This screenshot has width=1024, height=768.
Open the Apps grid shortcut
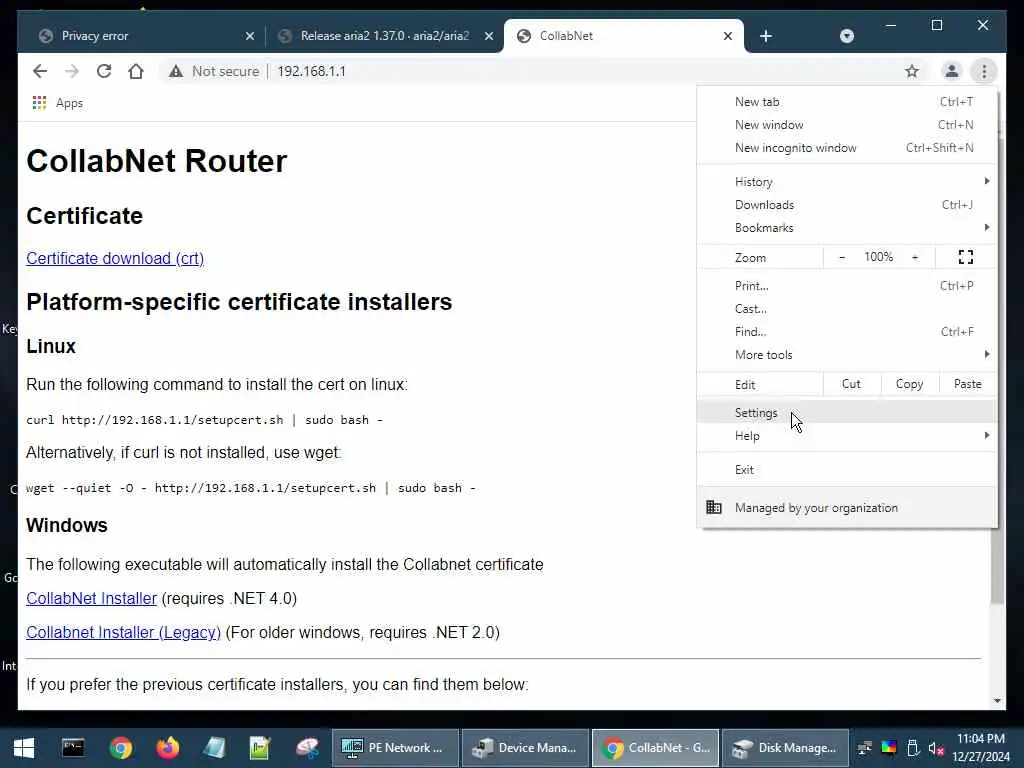point(57,103)
